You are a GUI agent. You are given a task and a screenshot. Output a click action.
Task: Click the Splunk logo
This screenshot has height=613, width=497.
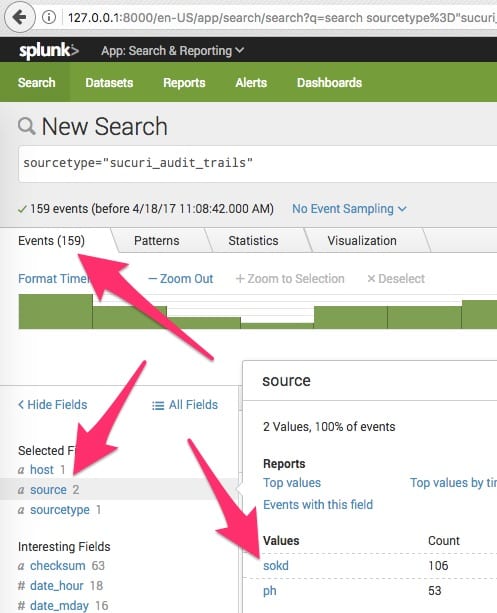point(49,50)
